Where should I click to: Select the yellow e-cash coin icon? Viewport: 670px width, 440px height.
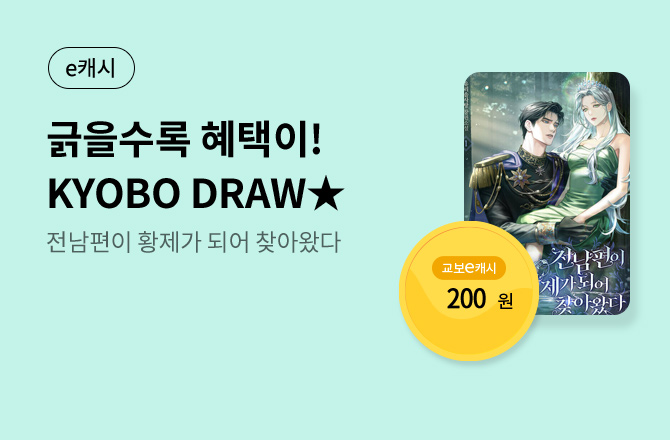[469, 291]
